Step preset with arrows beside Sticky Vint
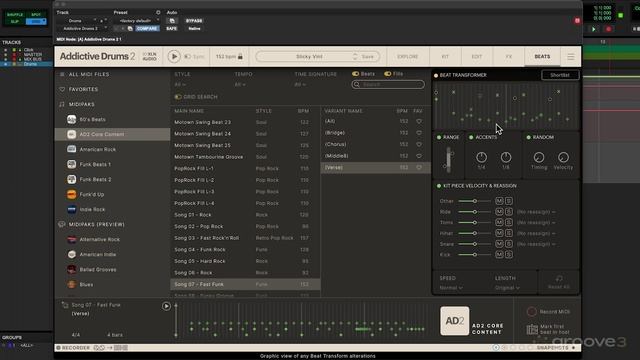 coord(355,57)
